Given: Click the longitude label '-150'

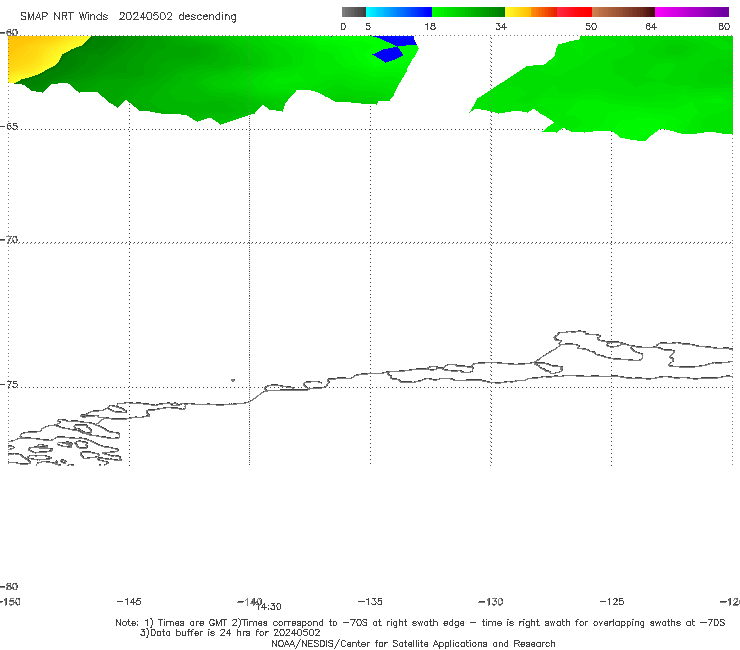Looking at the screenshot, I should (x=10, y=602).
